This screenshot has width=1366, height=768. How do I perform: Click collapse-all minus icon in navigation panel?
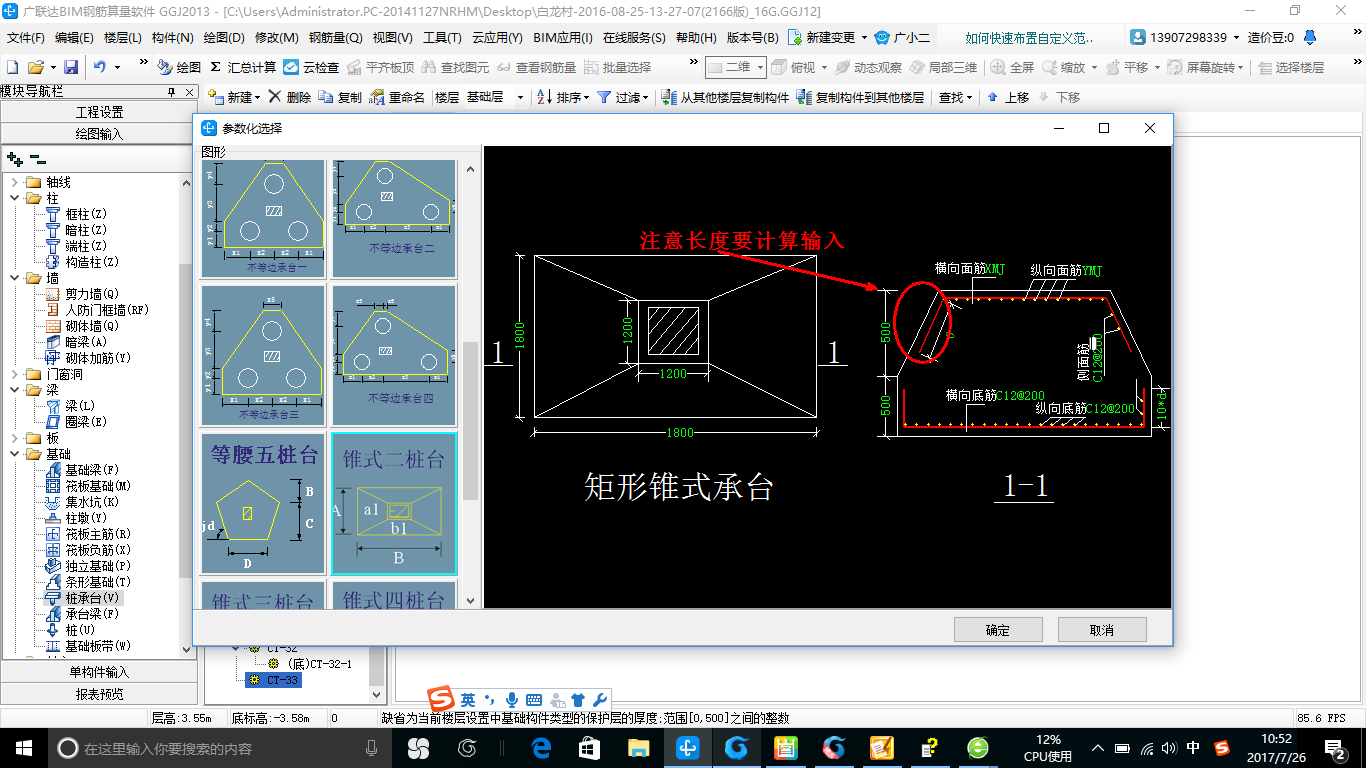[38, 158]
